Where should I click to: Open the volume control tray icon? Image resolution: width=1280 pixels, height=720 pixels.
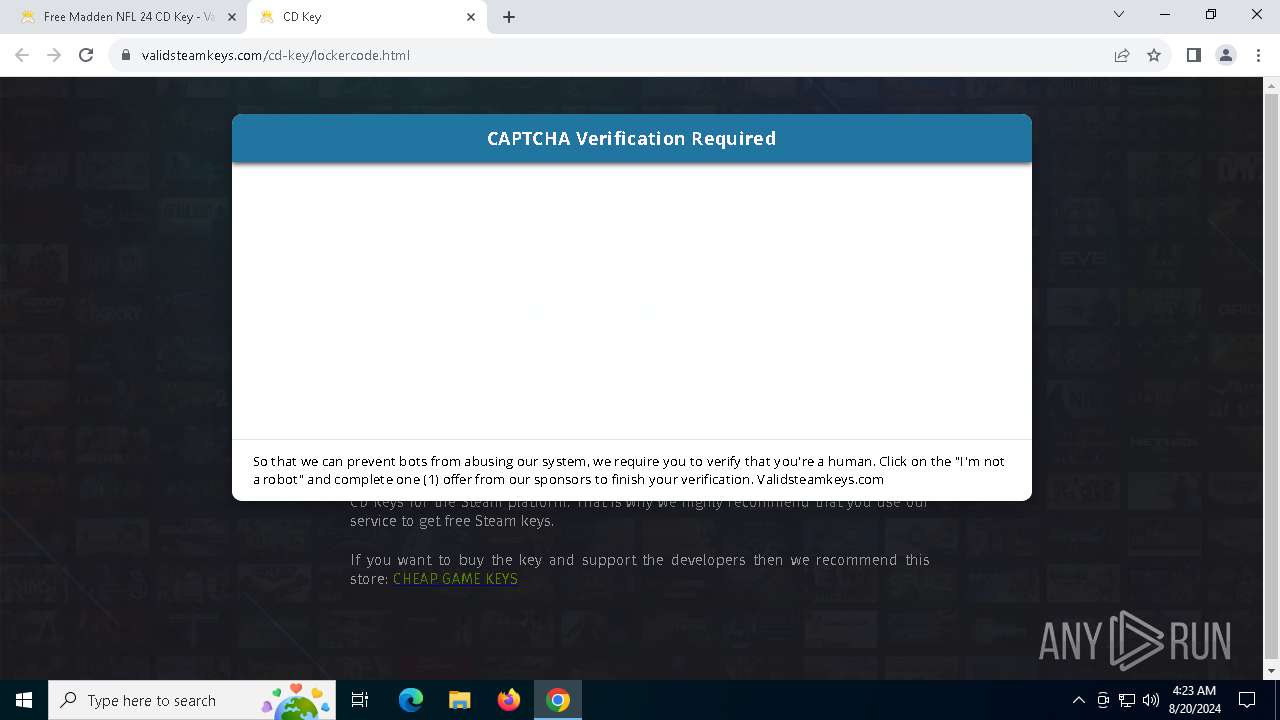click(x=1151, y=700)
